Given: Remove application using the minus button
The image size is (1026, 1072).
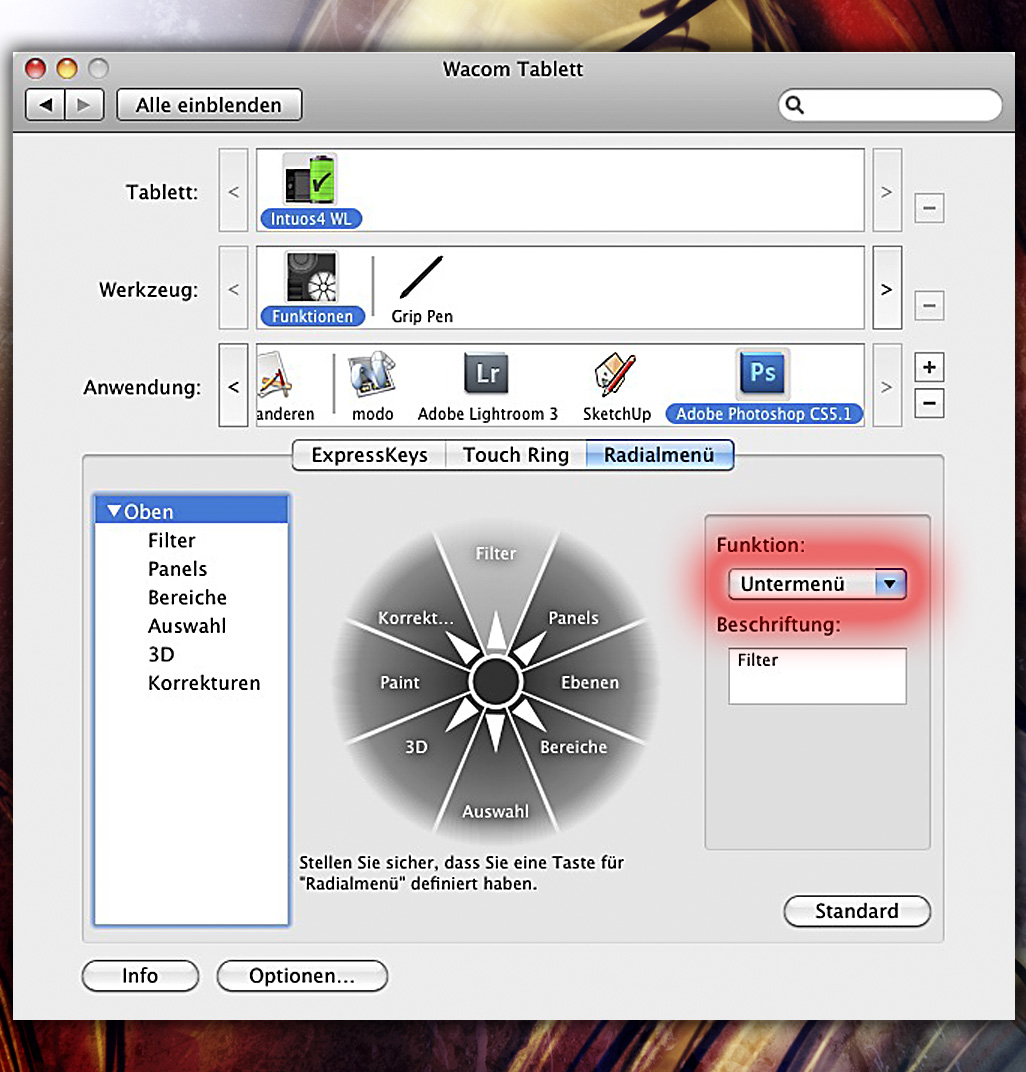Looking at the screenshot, I should (x=929, y=405).
